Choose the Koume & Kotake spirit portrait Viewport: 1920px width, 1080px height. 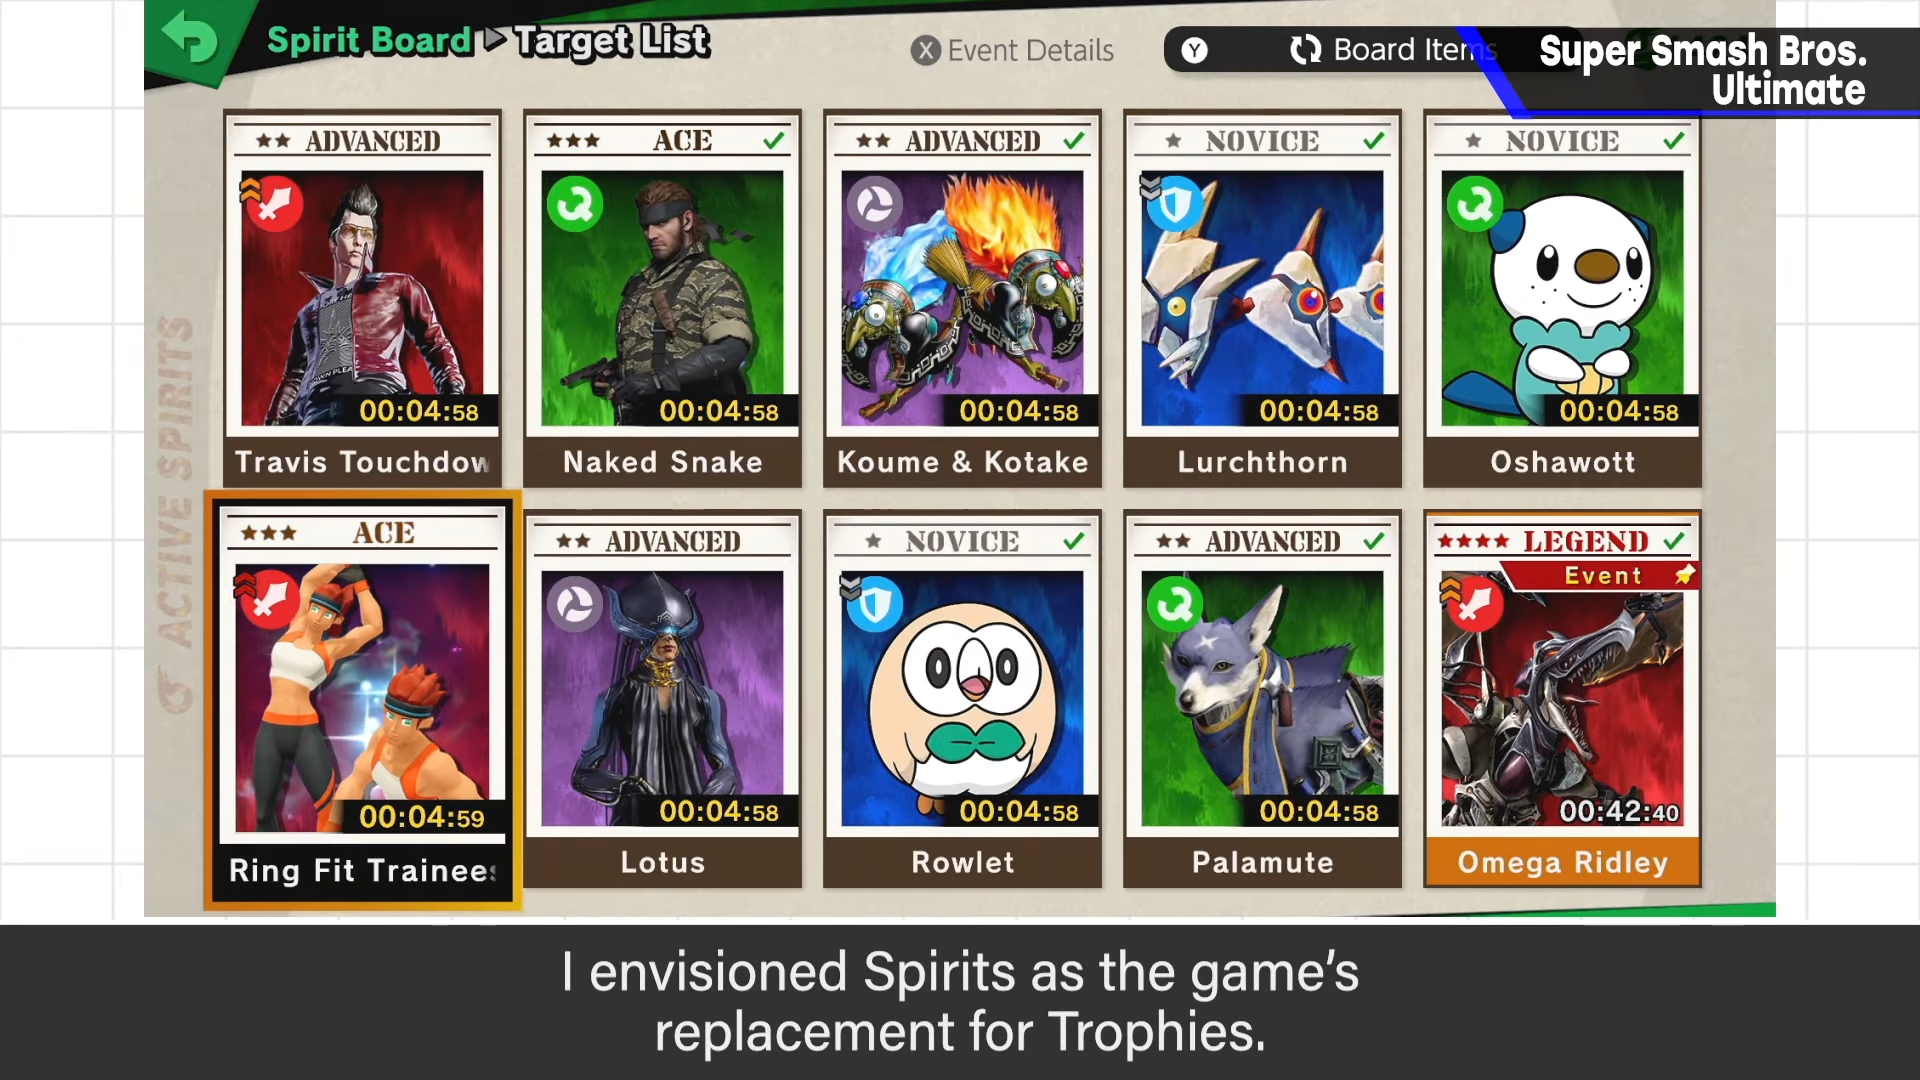pos(962,298)
